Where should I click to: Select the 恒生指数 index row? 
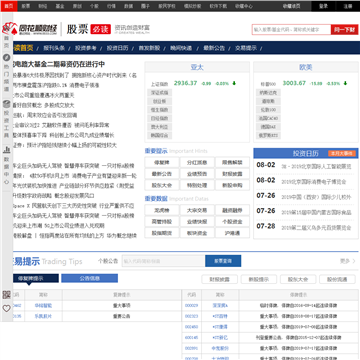pos(160,110)
